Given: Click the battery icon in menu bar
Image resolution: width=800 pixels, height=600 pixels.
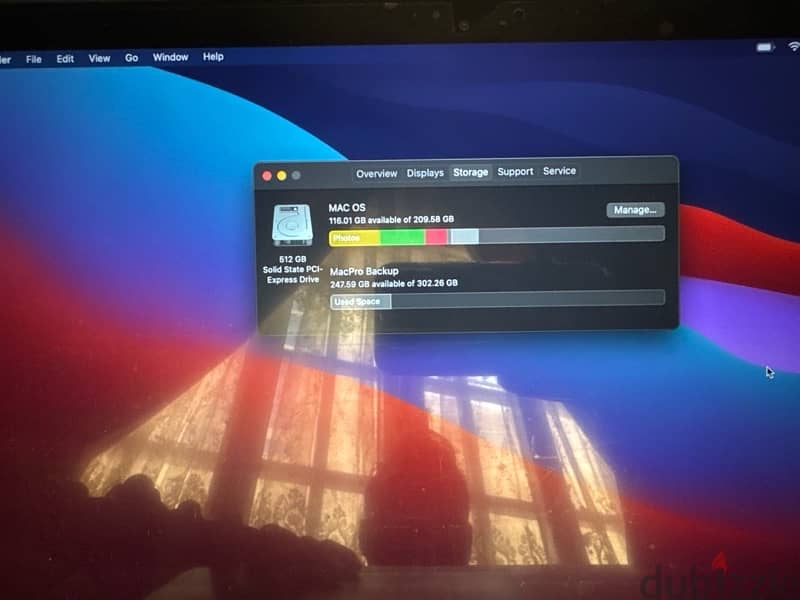Looking at the screenshot, I should tap(765, 47).
